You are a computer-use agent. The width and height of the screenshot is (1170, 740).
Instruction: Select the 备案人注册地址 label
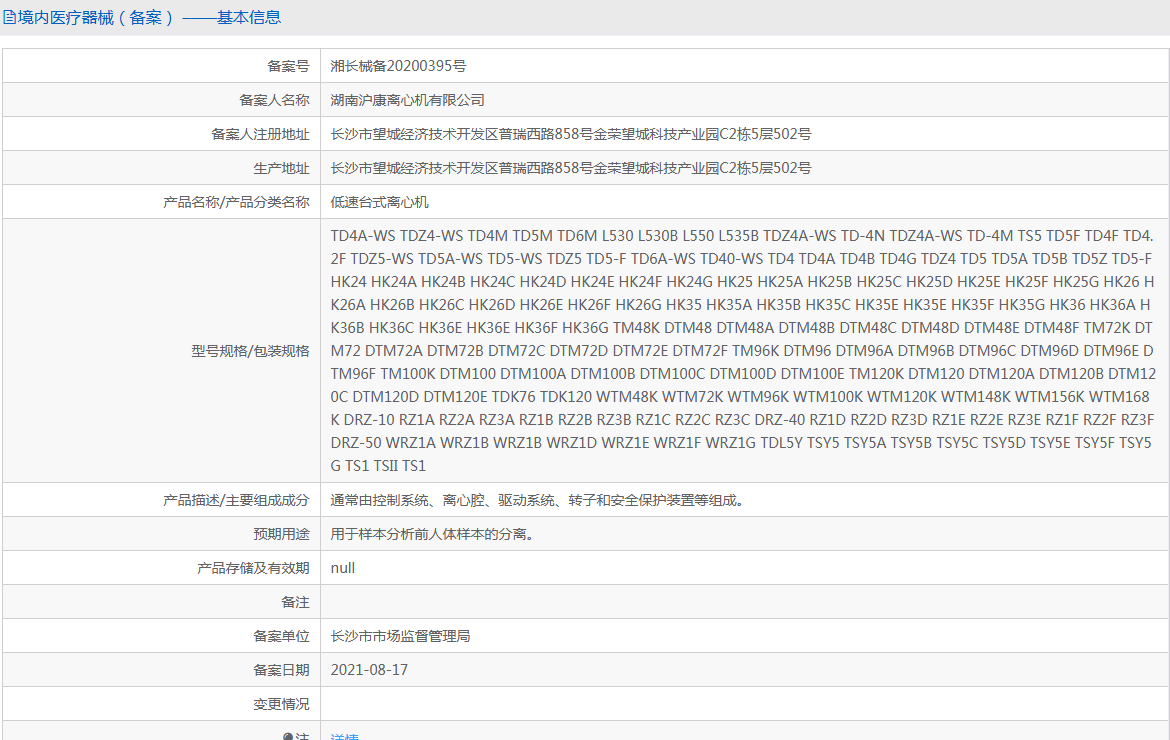260,134
